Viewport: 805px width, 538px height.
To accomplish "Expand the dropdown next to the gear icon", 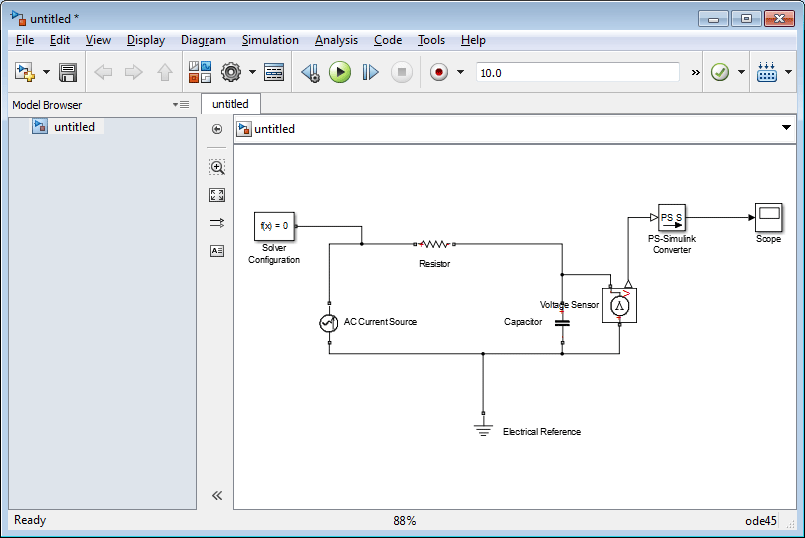I will point(252,72).
